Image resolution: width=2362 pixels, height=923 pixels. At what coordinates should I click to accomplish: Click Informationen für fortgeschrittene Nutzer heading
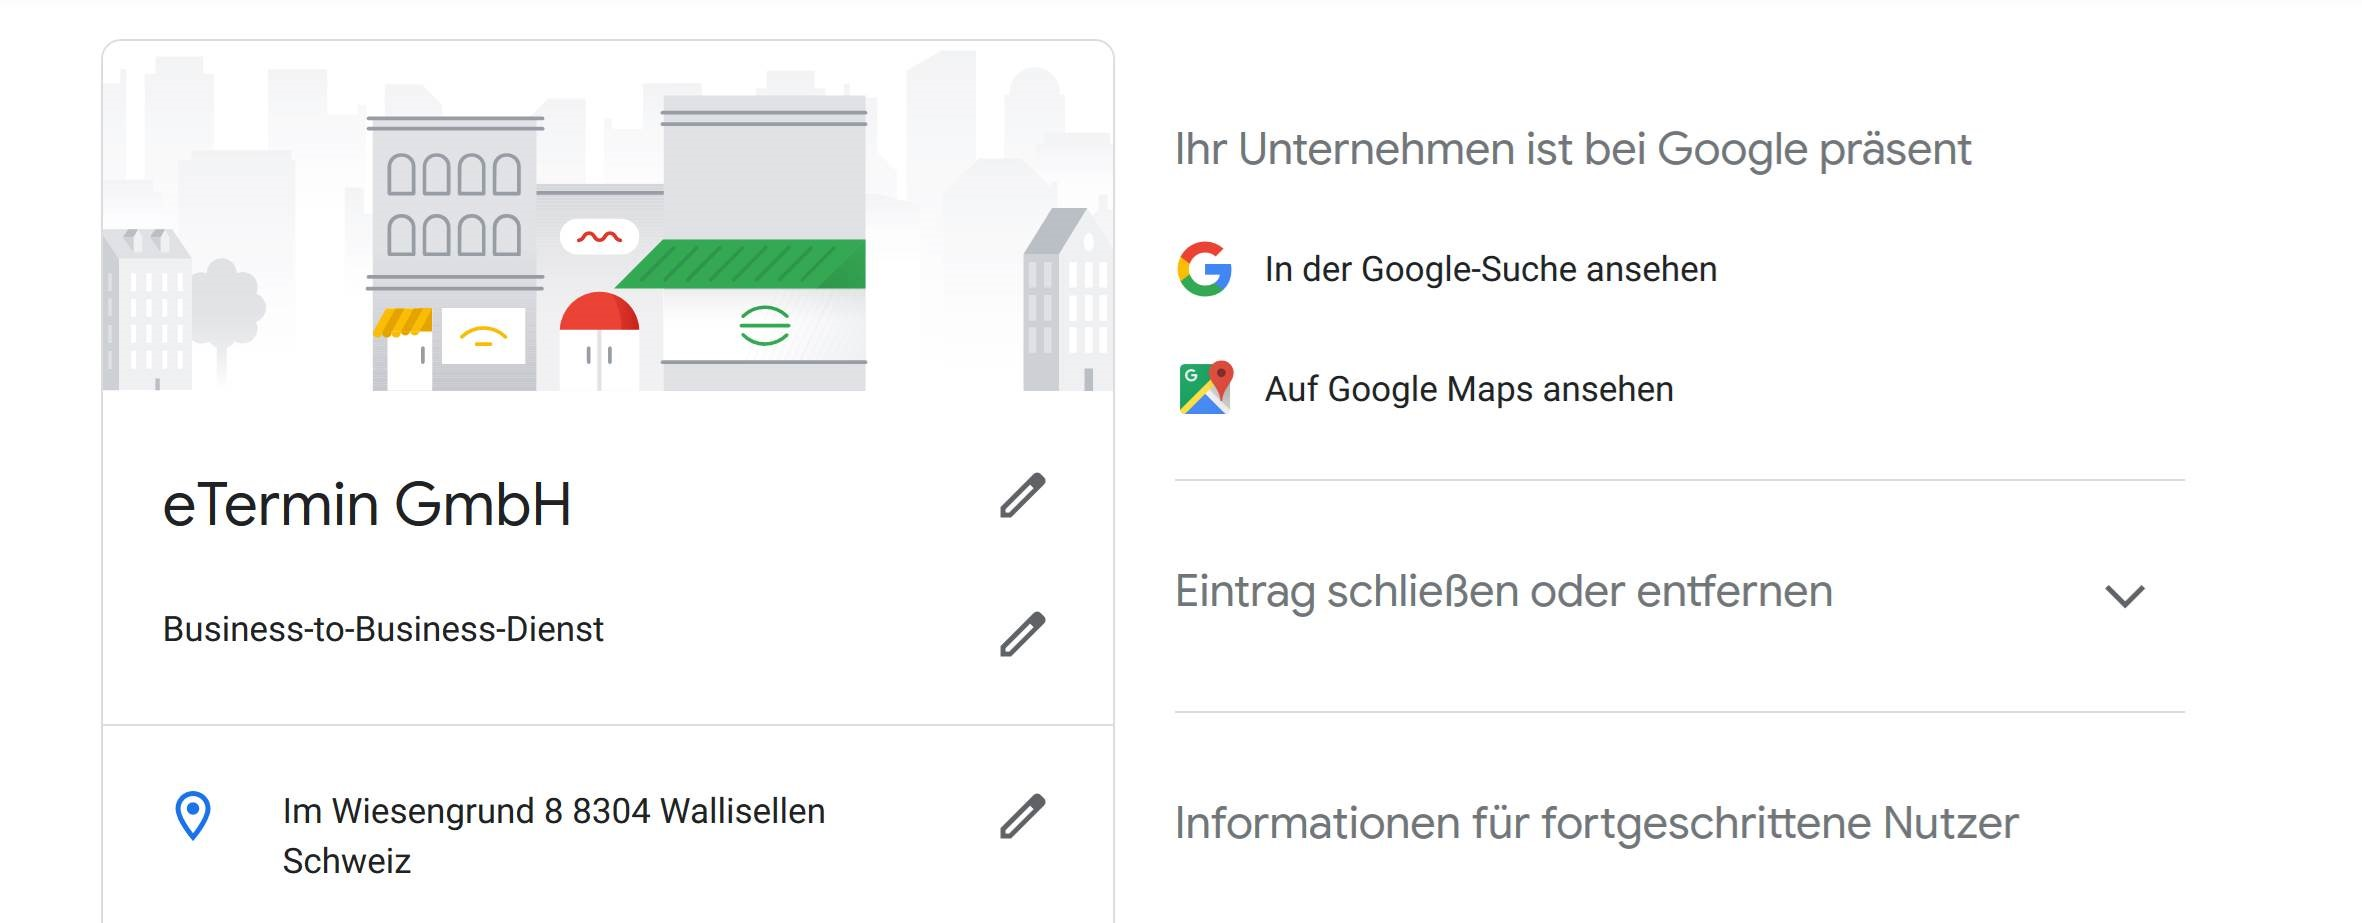(1597, 823)
